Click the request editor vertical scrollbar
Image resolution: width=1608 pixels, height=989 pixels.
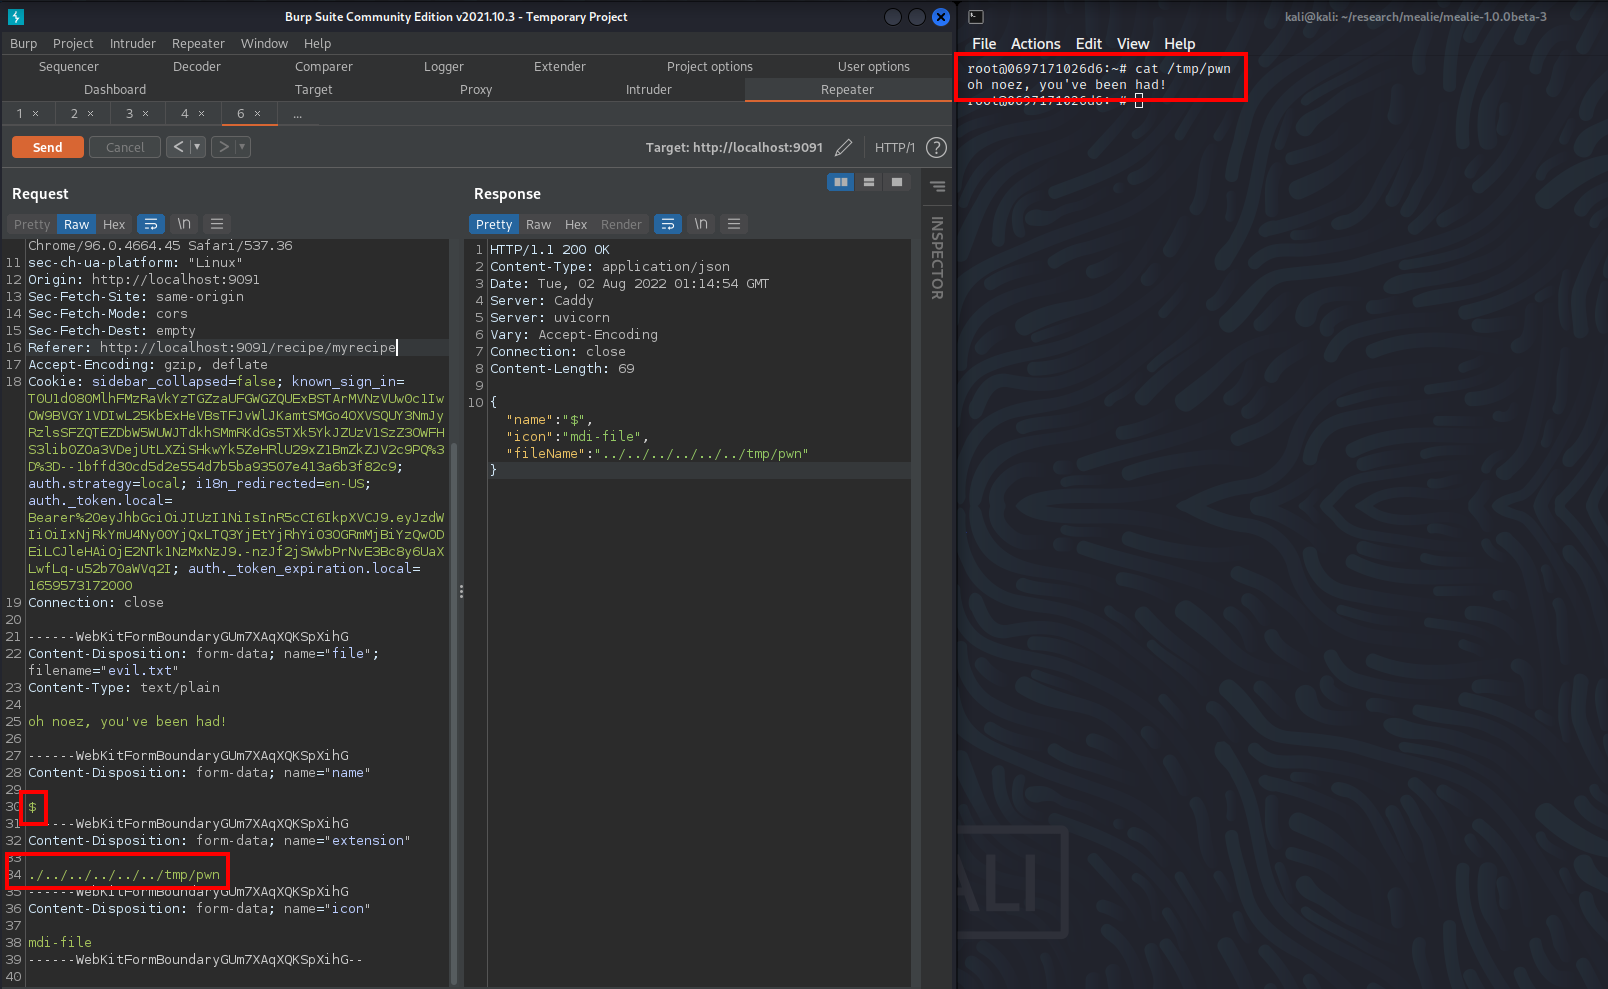click(454, 715)
